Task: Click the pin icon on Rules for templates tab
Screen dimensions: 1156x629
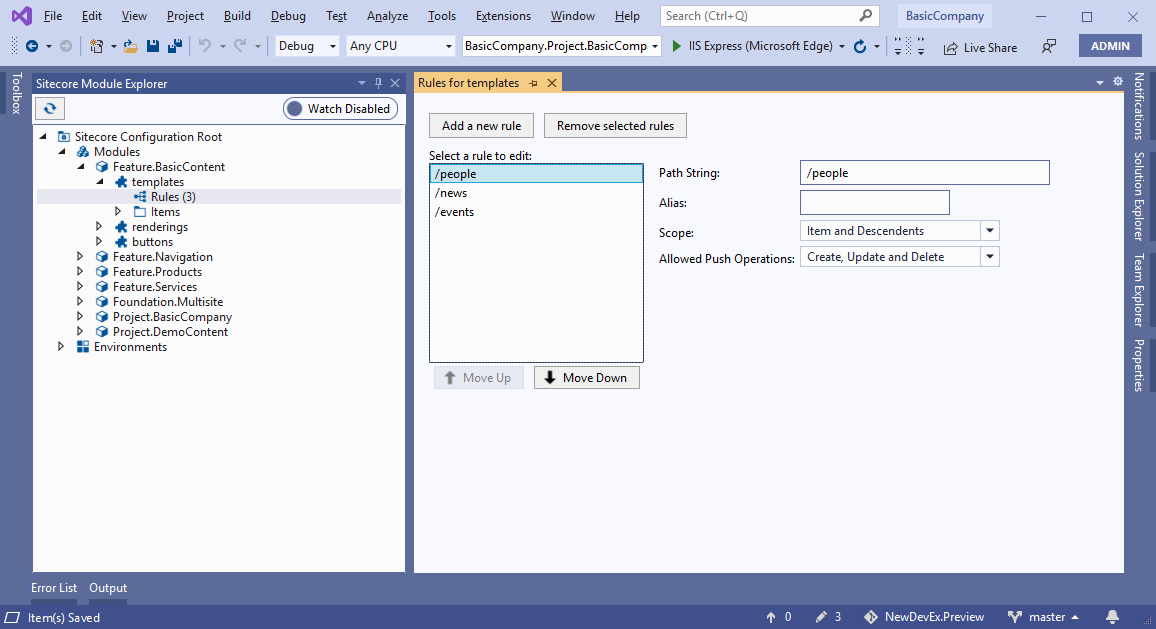Action: coord(533,83)
